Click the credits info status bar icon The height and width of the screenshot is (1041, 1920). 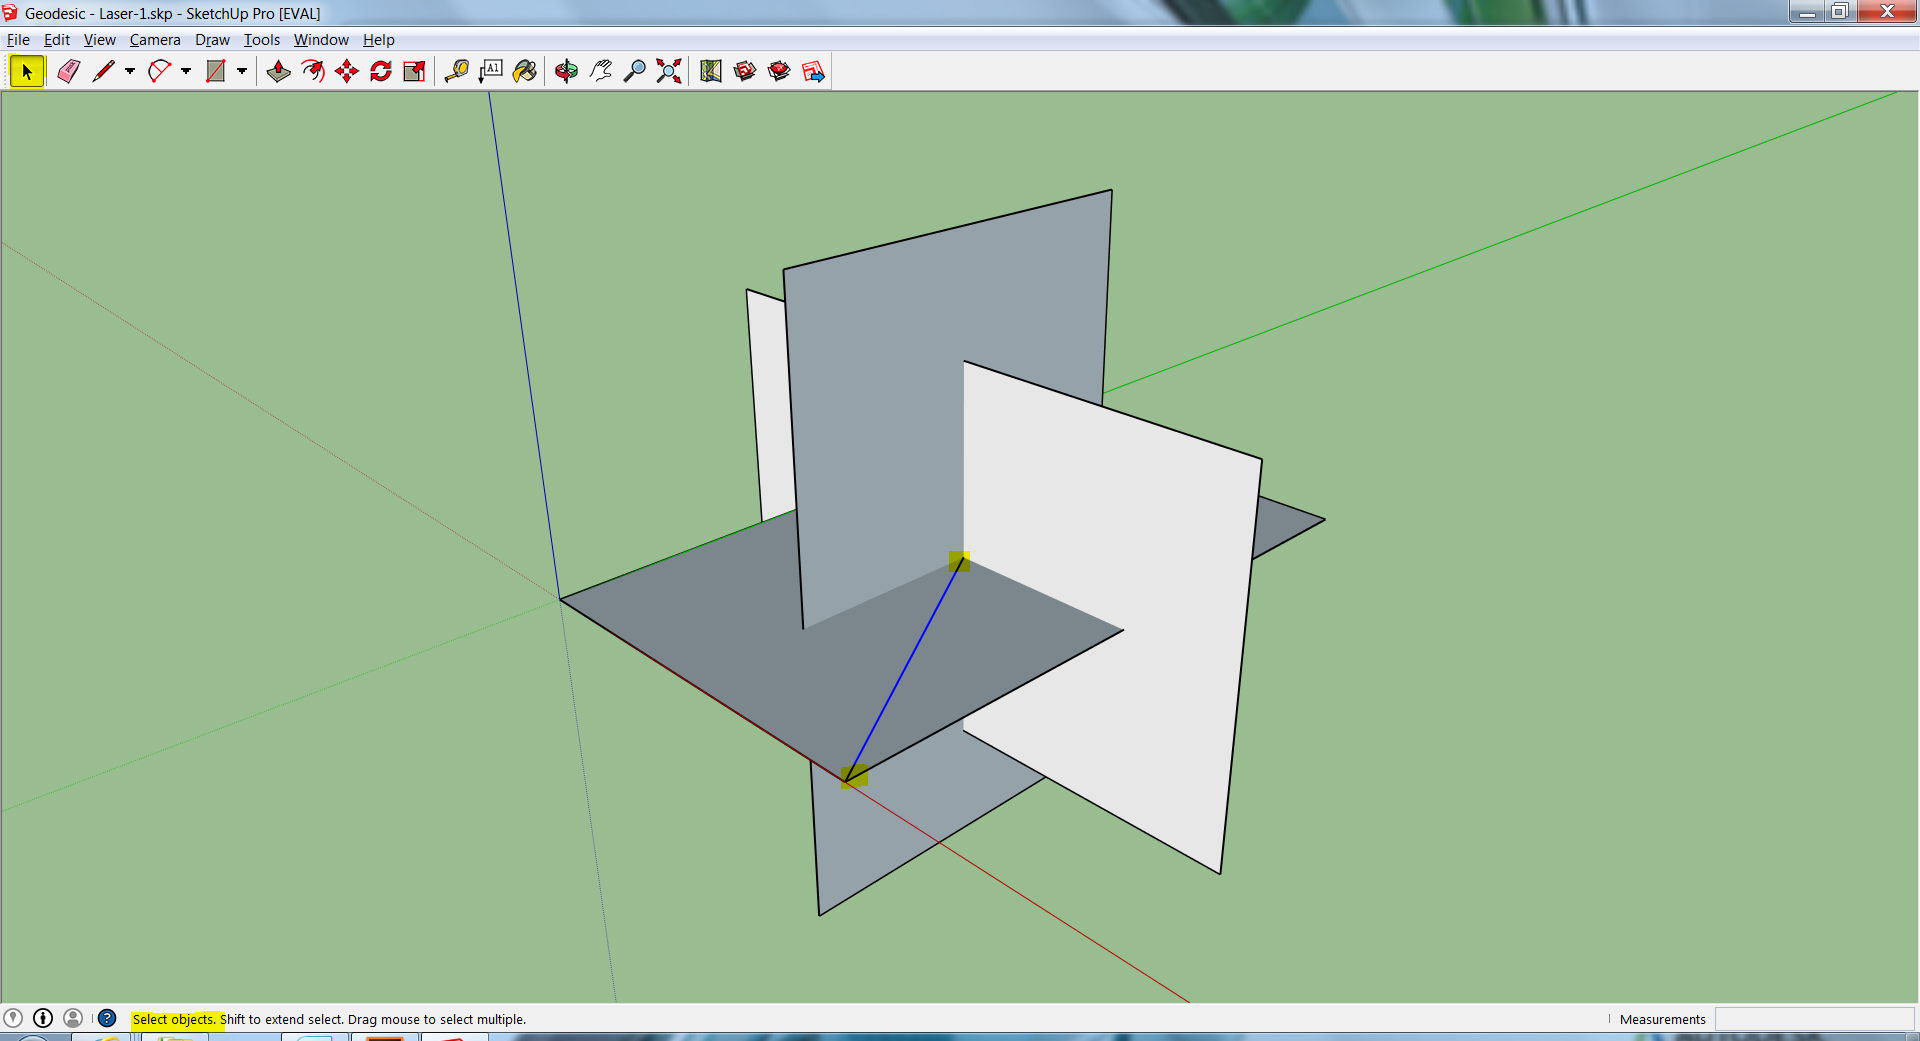pyautogui.click(x=43, y=1018)
